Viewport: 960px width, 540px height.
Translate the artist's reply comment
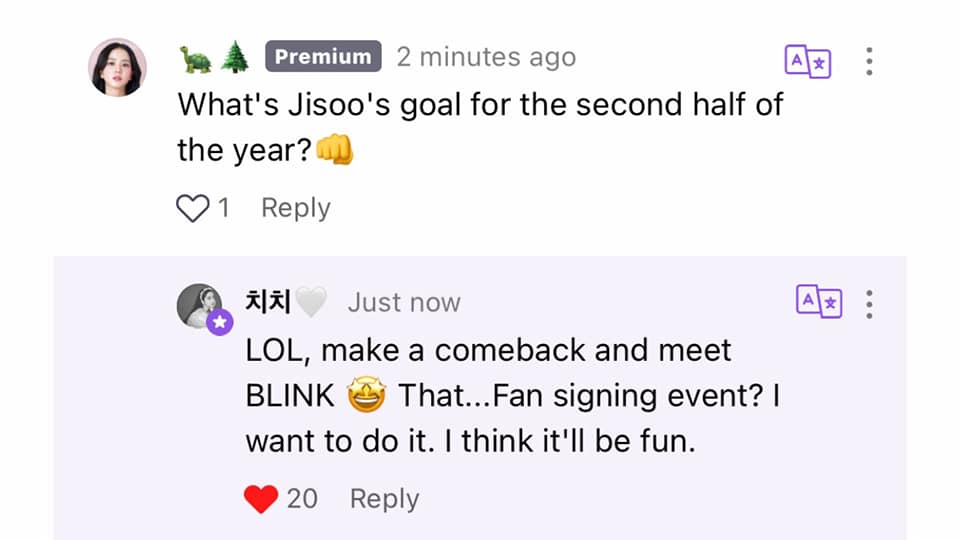coord(819,302)
